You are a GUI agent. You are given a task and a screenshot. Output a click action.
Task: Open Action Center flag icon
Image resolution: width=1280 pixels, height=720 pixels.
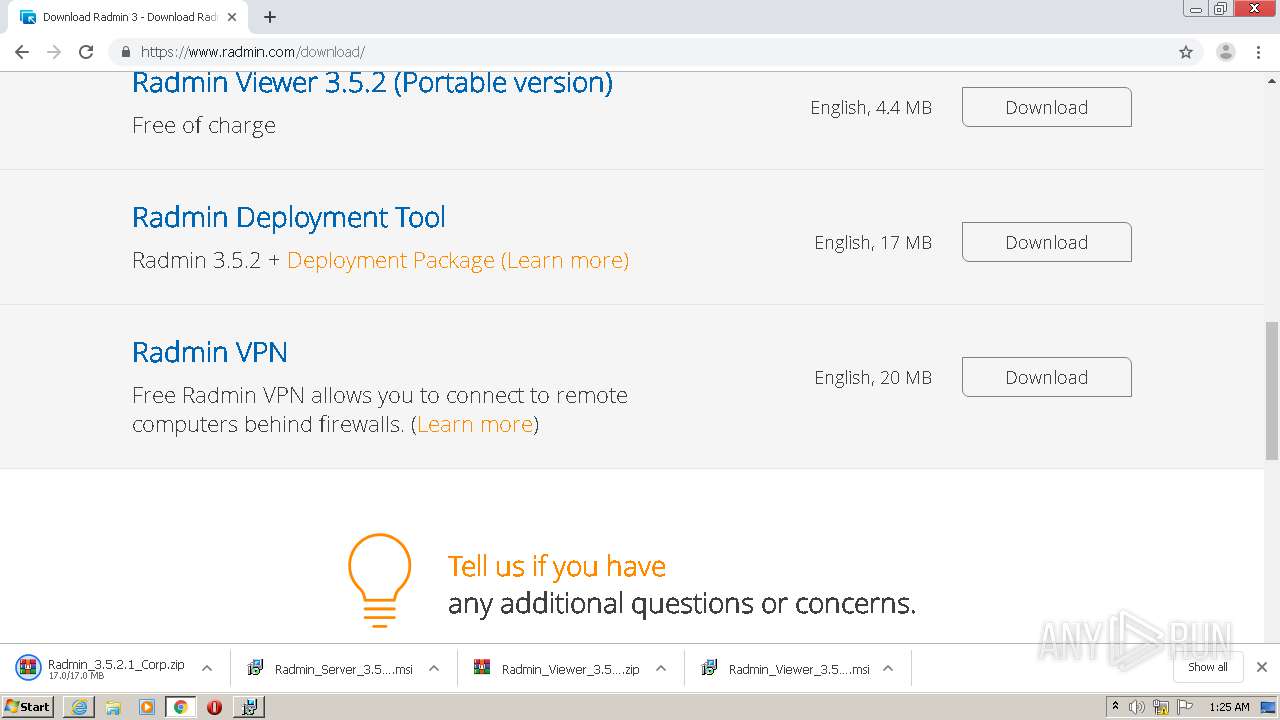tap(1185, 707)
